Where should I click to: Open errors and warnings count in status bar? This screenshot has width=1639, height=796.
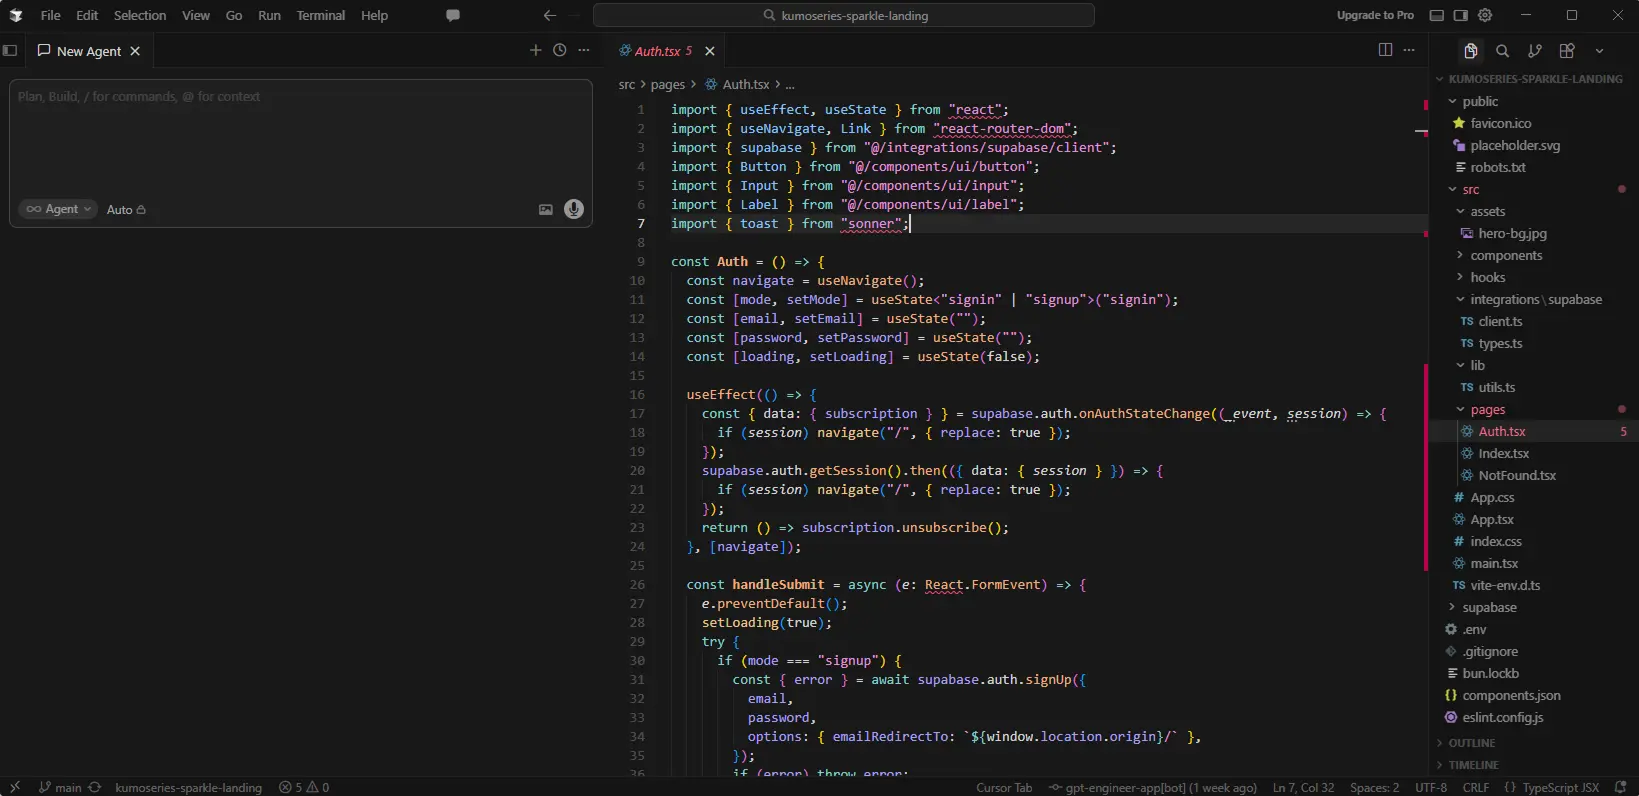point(304,787)
